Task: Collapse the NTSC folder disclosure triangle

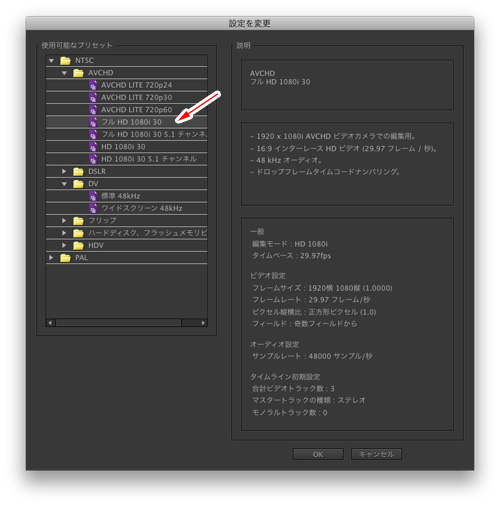Action: [x=51, y=61]
